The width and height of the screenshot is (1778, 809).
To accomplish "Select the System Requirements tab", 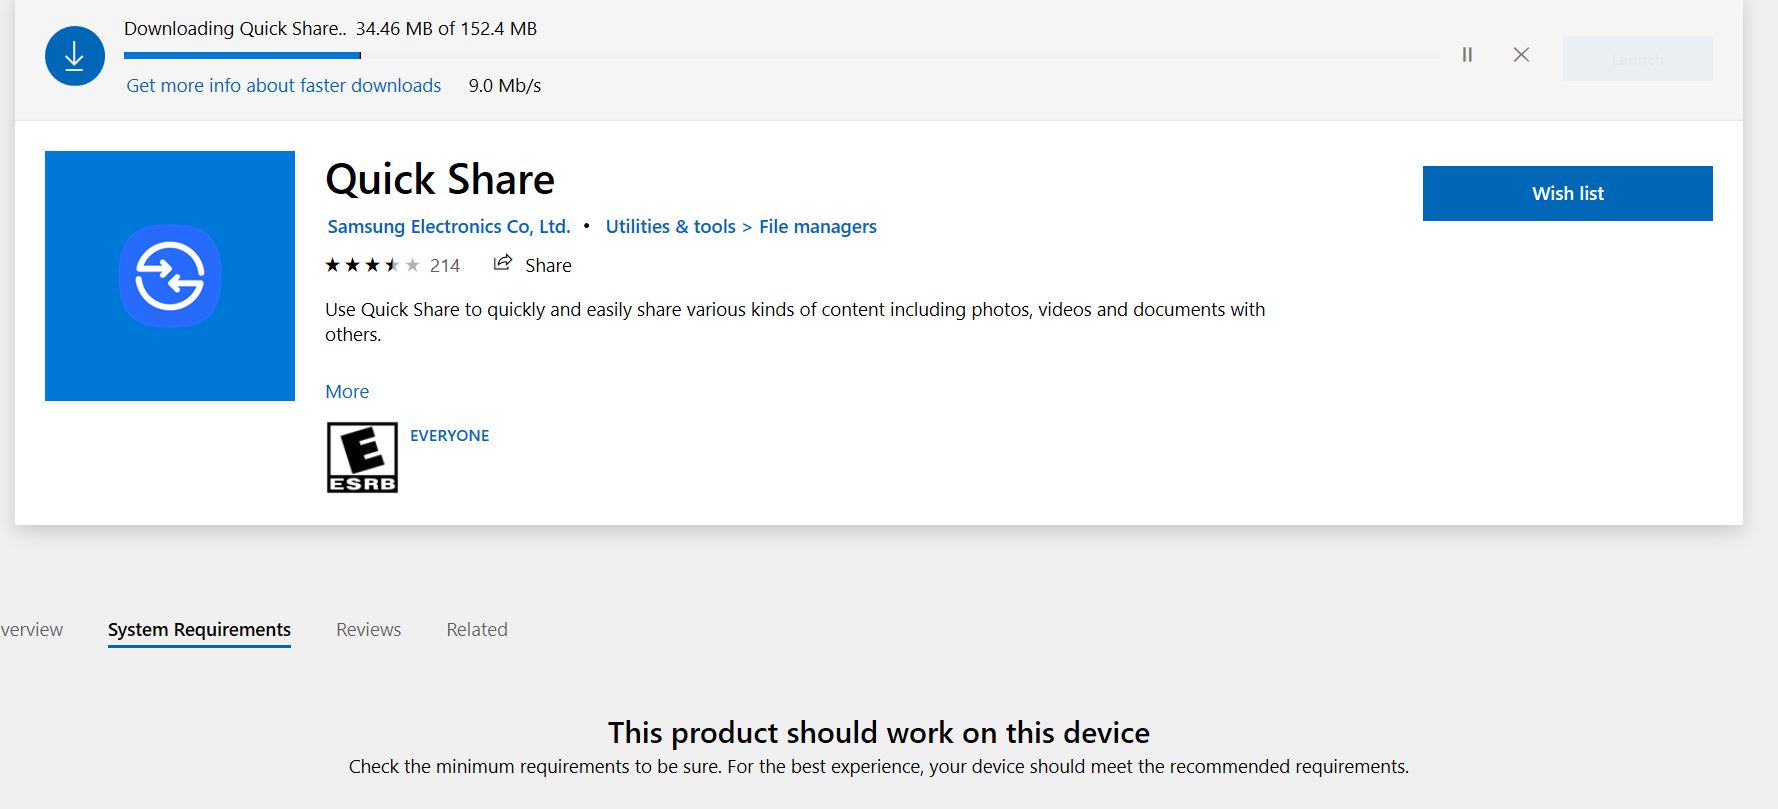I will (199, 630).
